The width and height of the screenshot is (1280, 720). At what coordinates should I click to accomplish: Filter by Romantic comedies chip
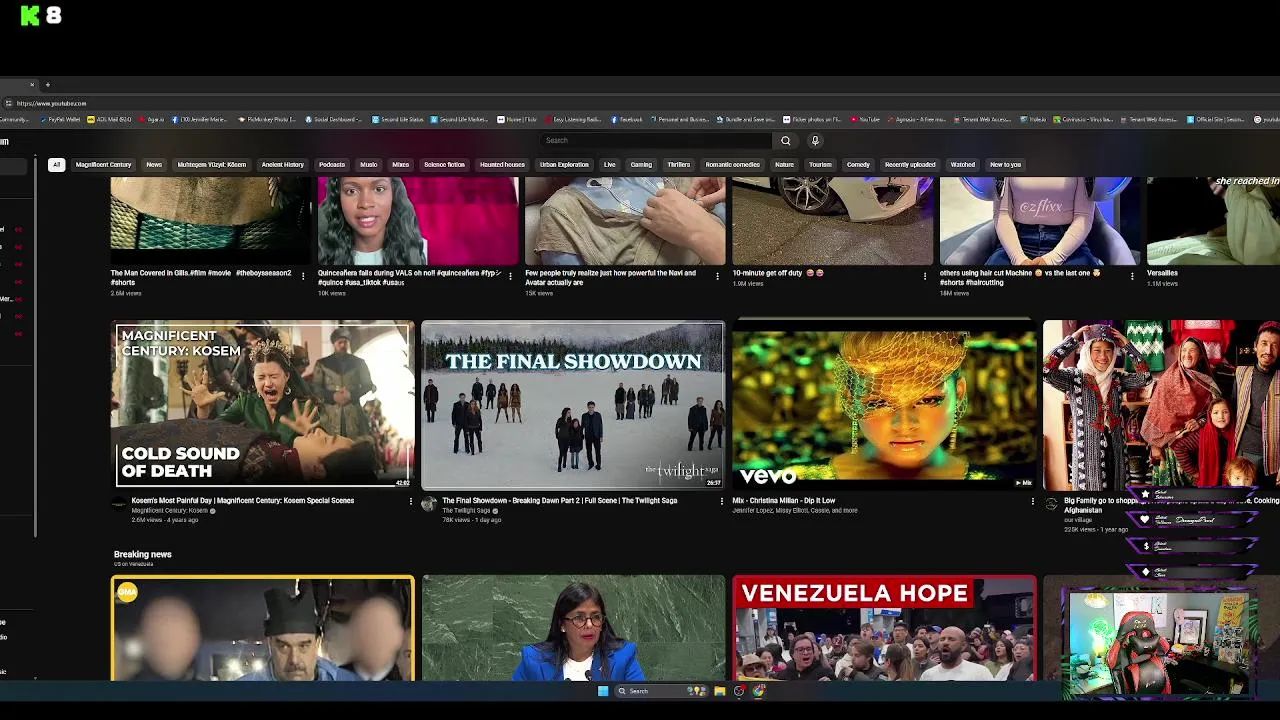tap(732, 165)
